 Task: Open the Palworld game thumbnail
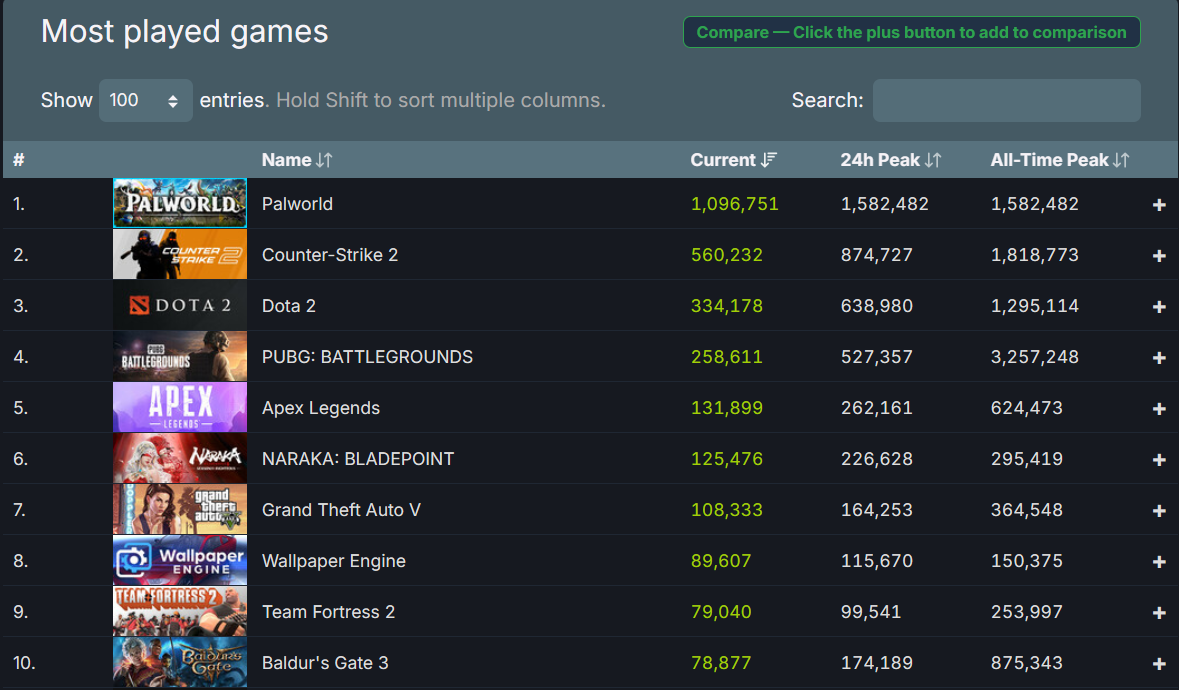(180, 203)
